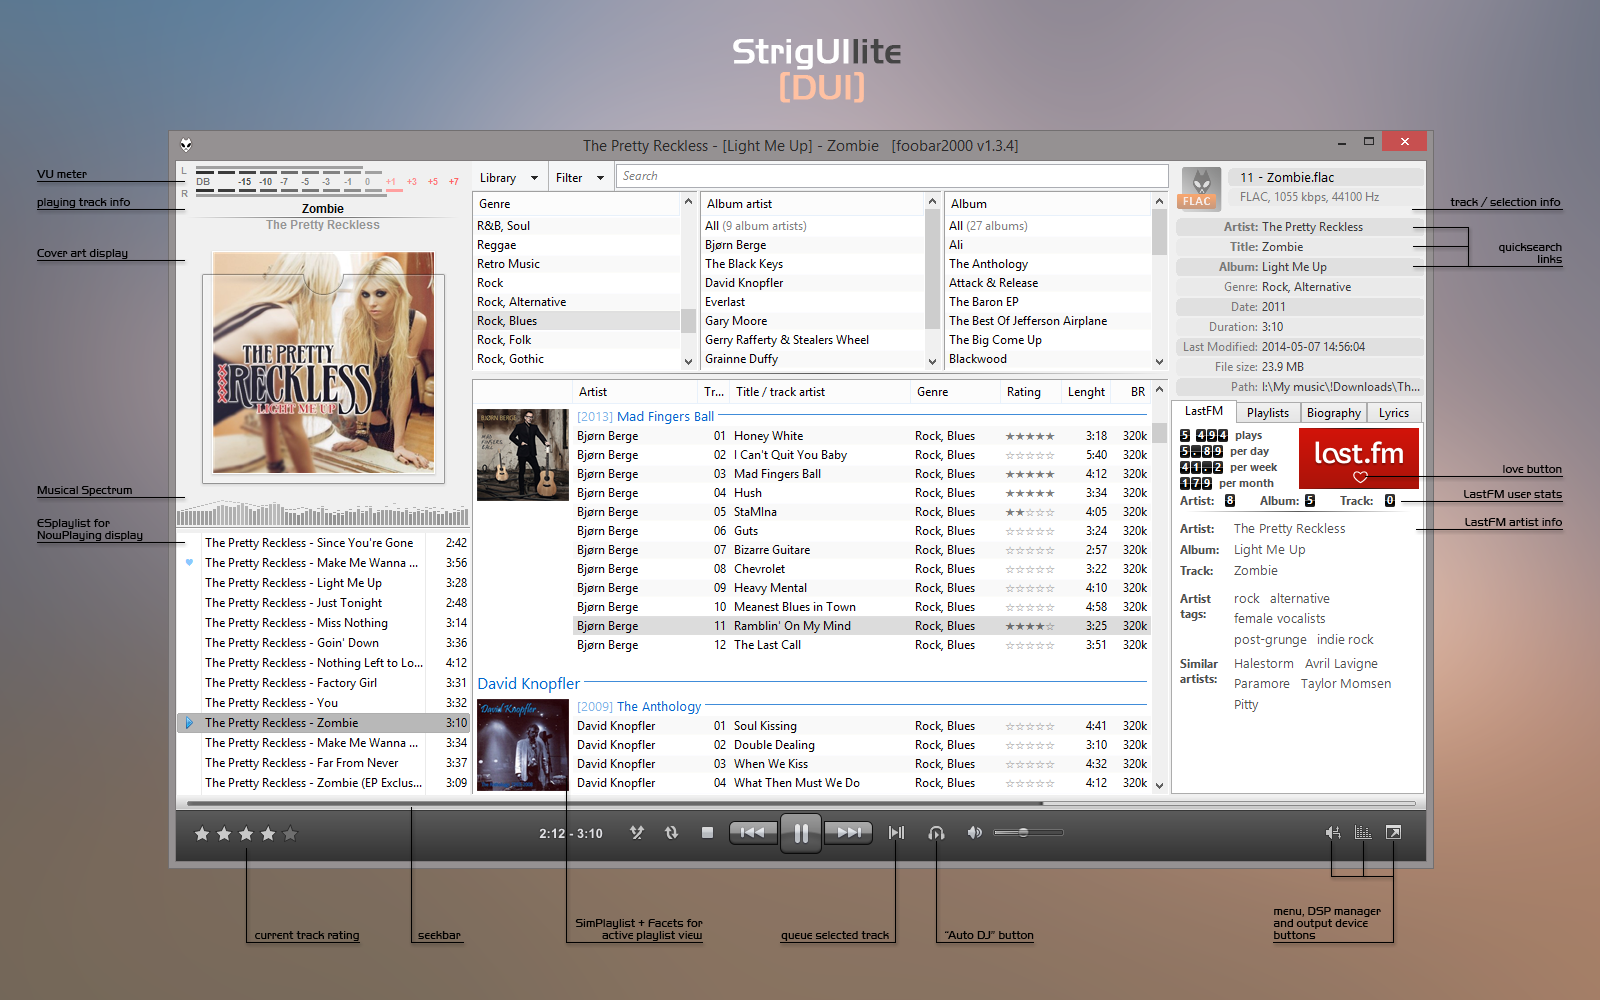Click the rating stars for Honey White
Image resolution: width=1600 pixels, height=1000 pixels.
[x=1030, y=436]
